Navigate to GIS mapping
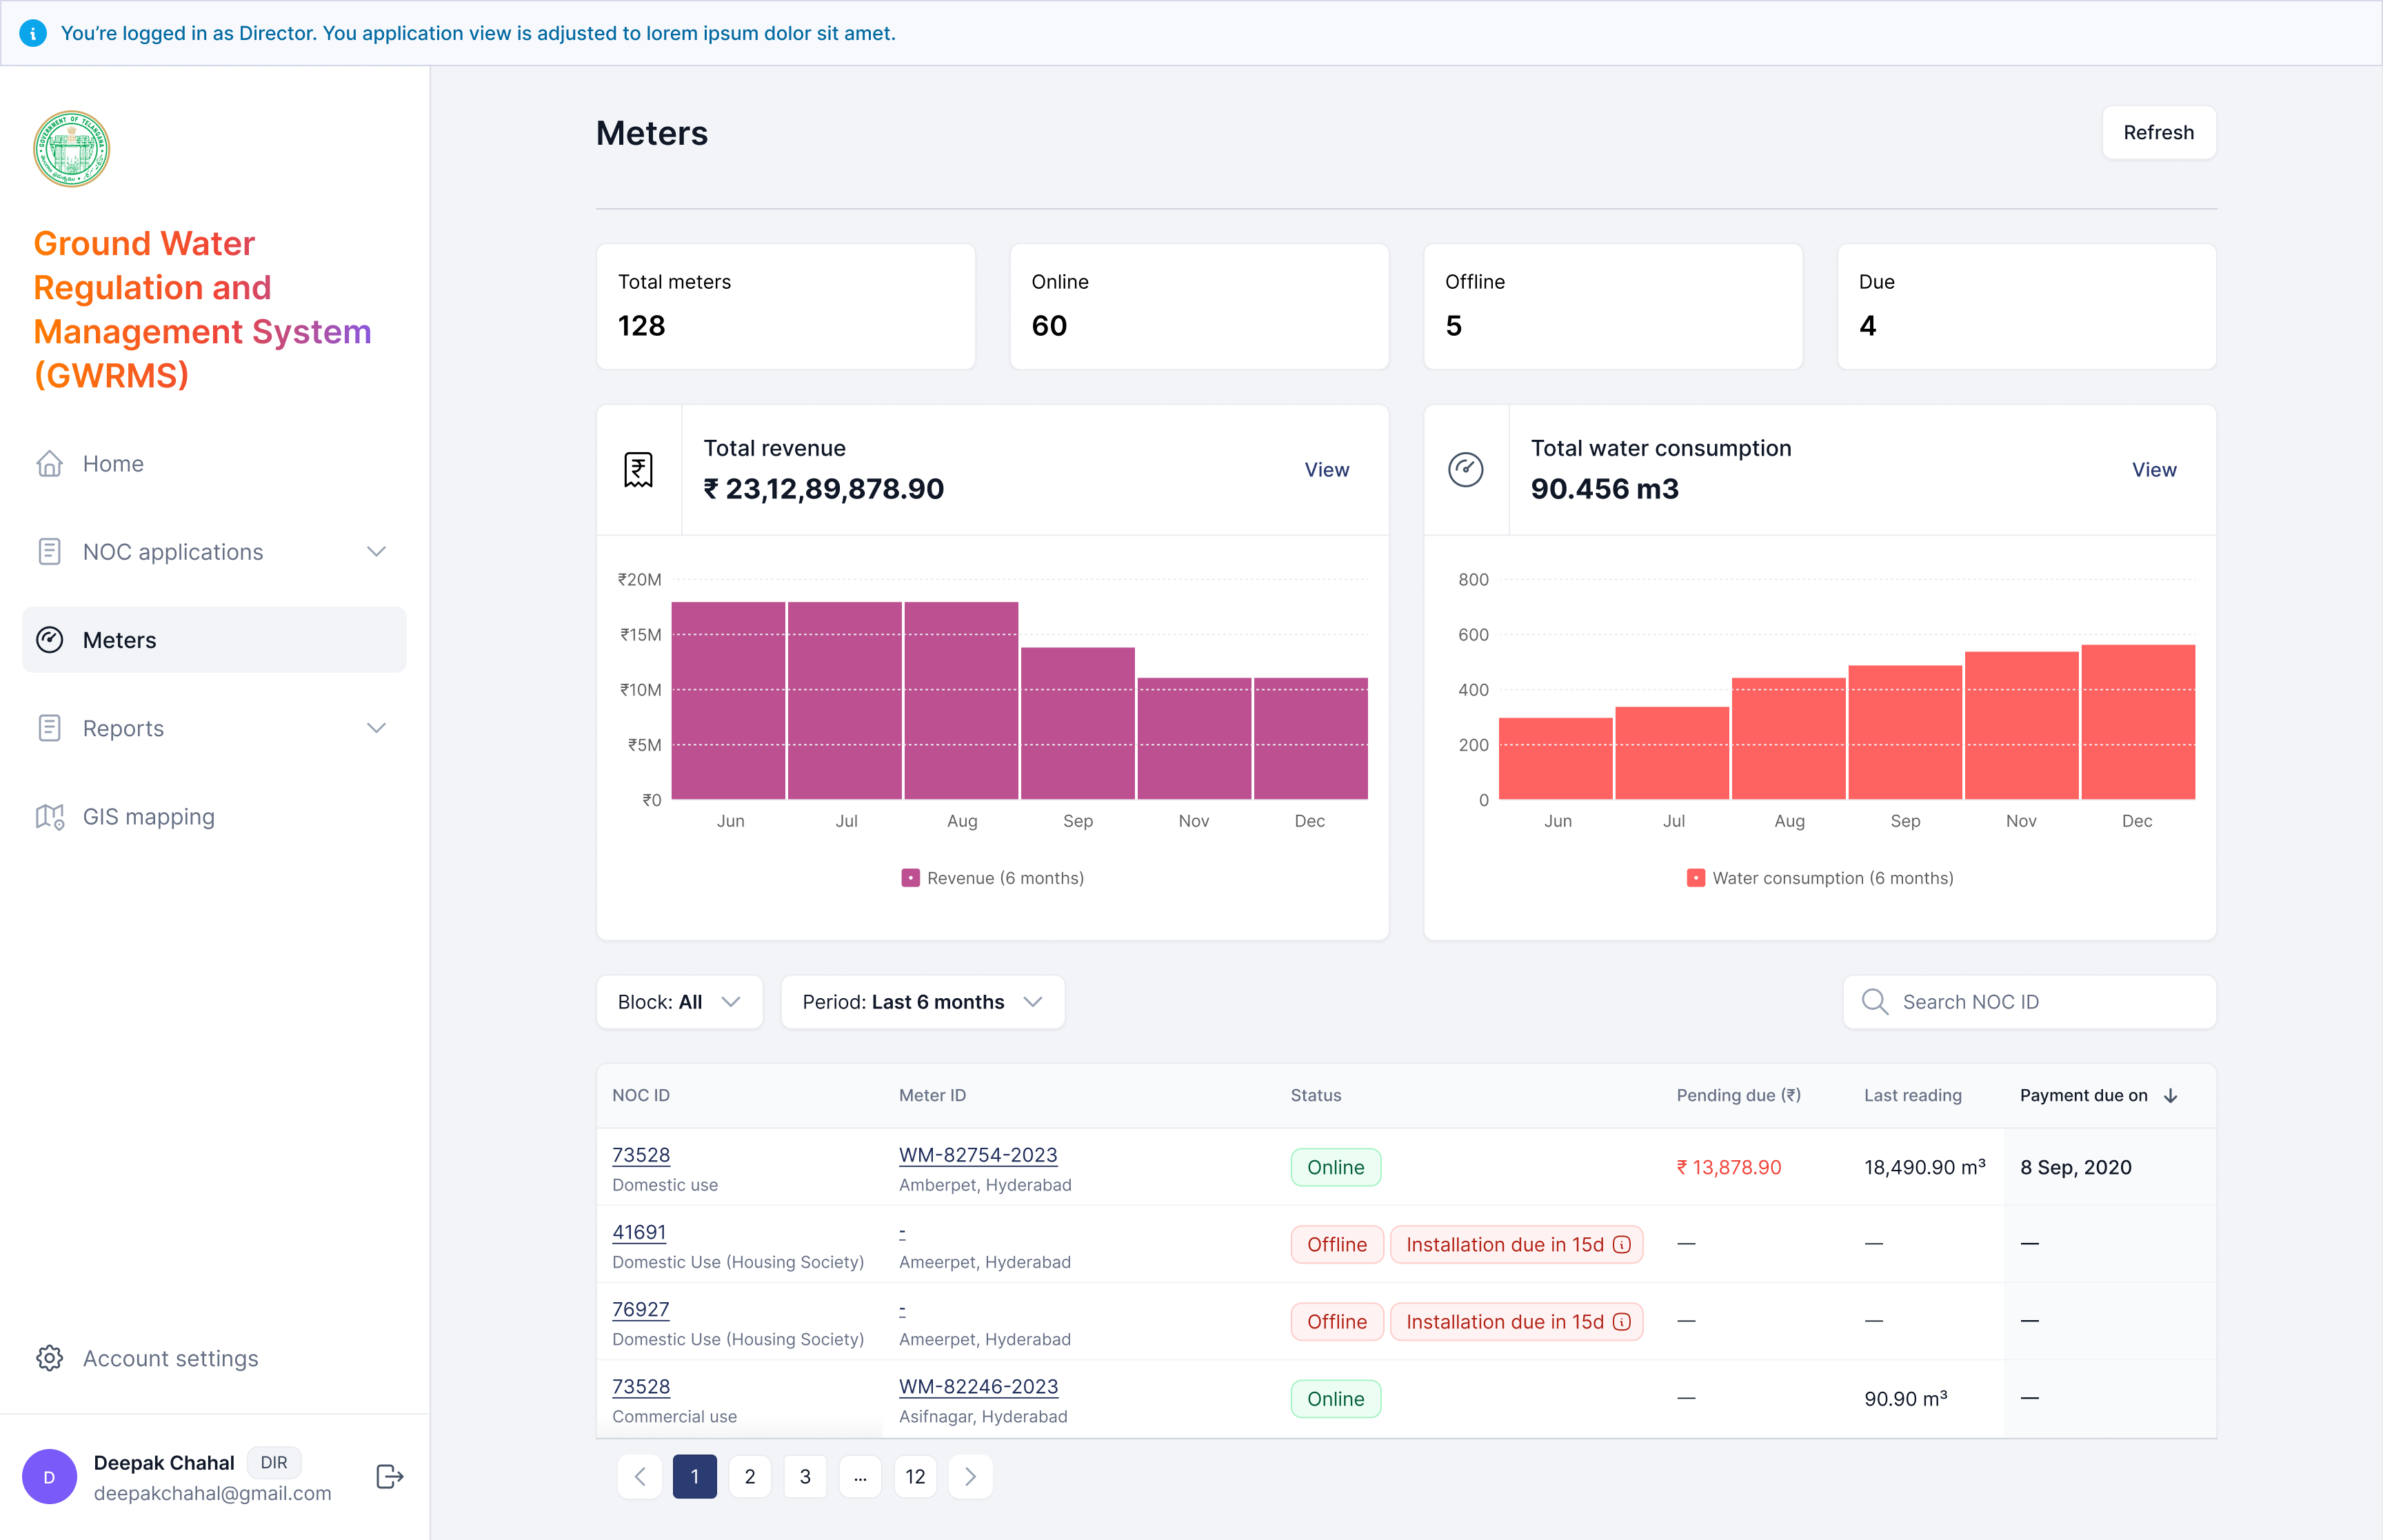This screenshot has width=2383, height=1540. [148, 817]
